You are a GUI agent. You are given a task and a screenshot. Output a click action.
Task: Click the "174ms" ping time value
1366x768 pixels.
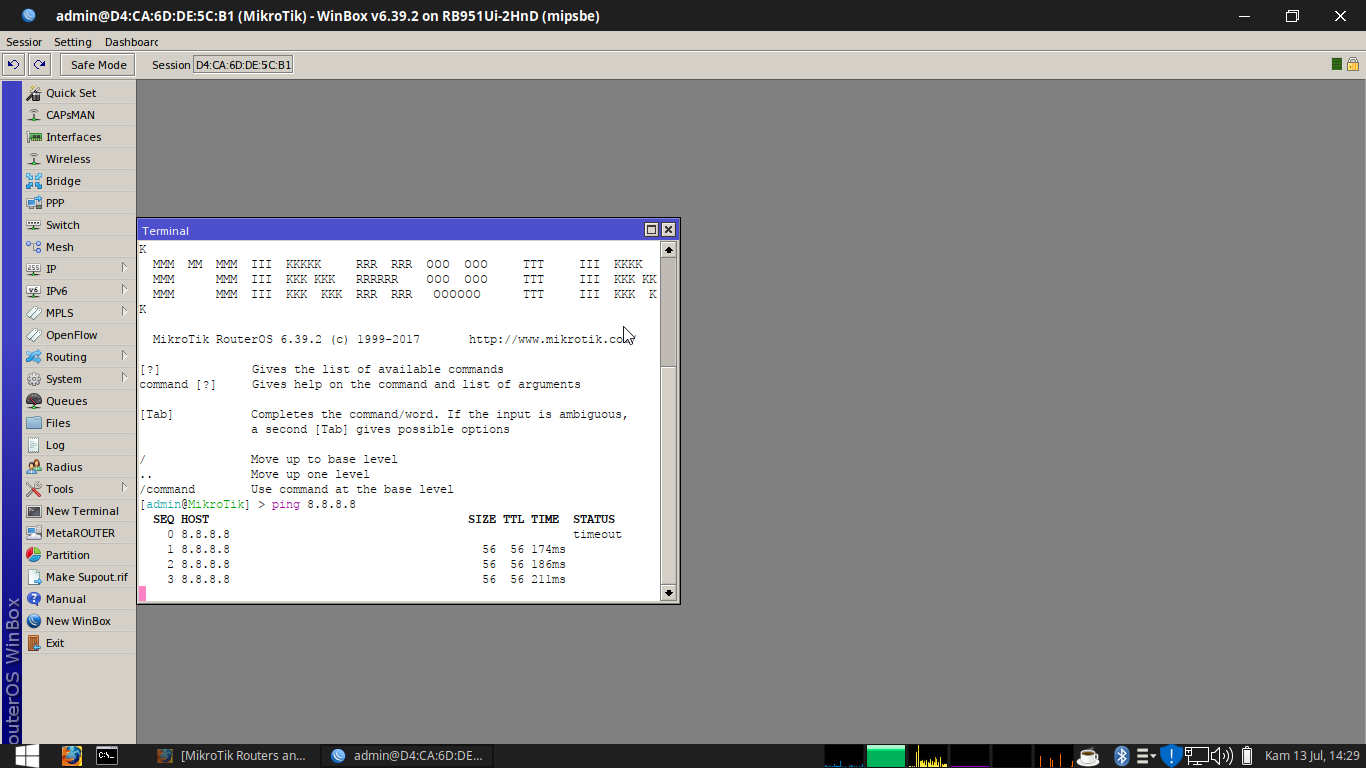[x=548, y=550]
